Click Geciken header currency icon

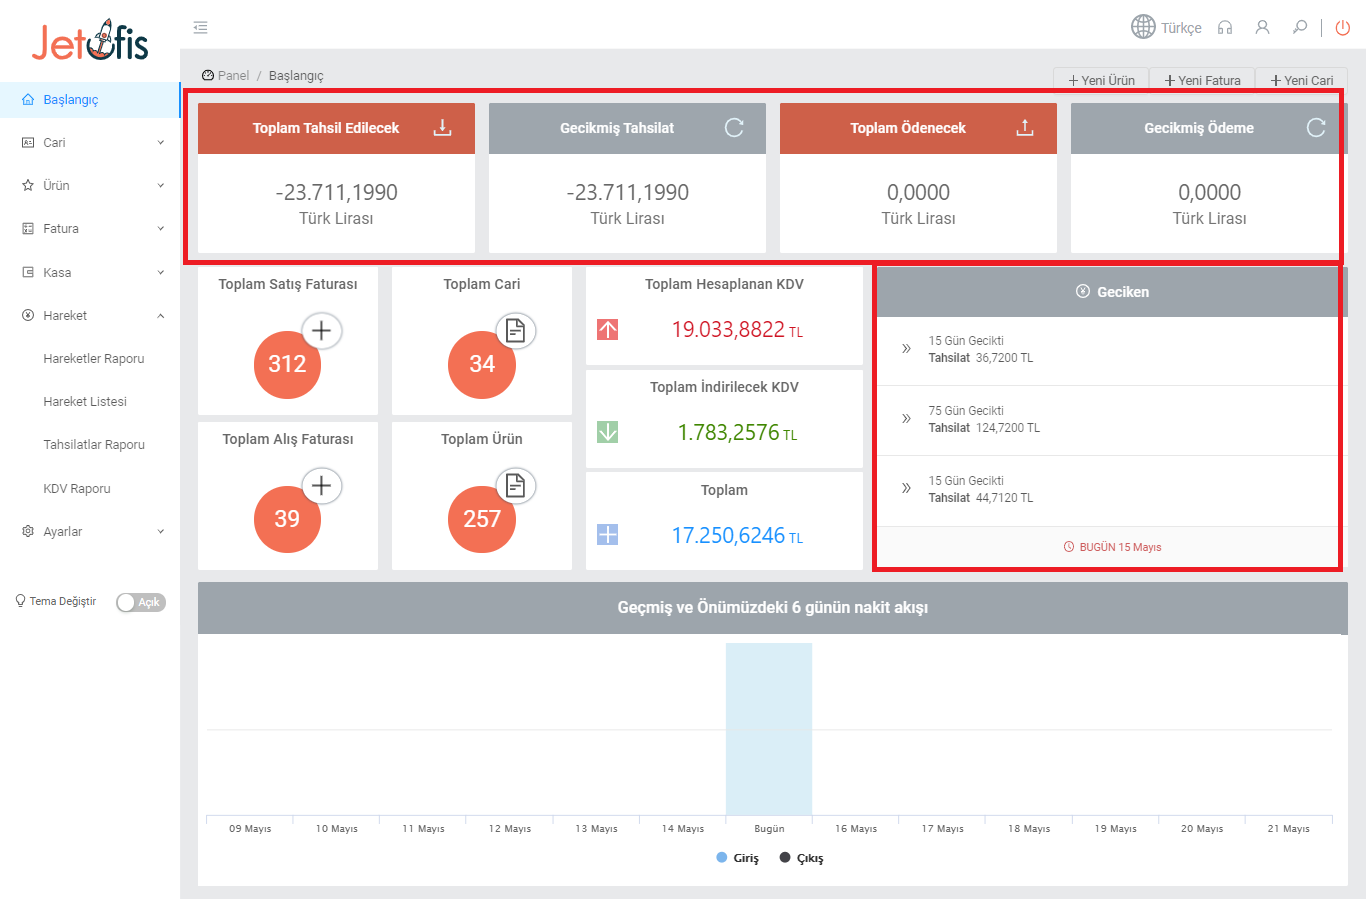point(1082,292)
